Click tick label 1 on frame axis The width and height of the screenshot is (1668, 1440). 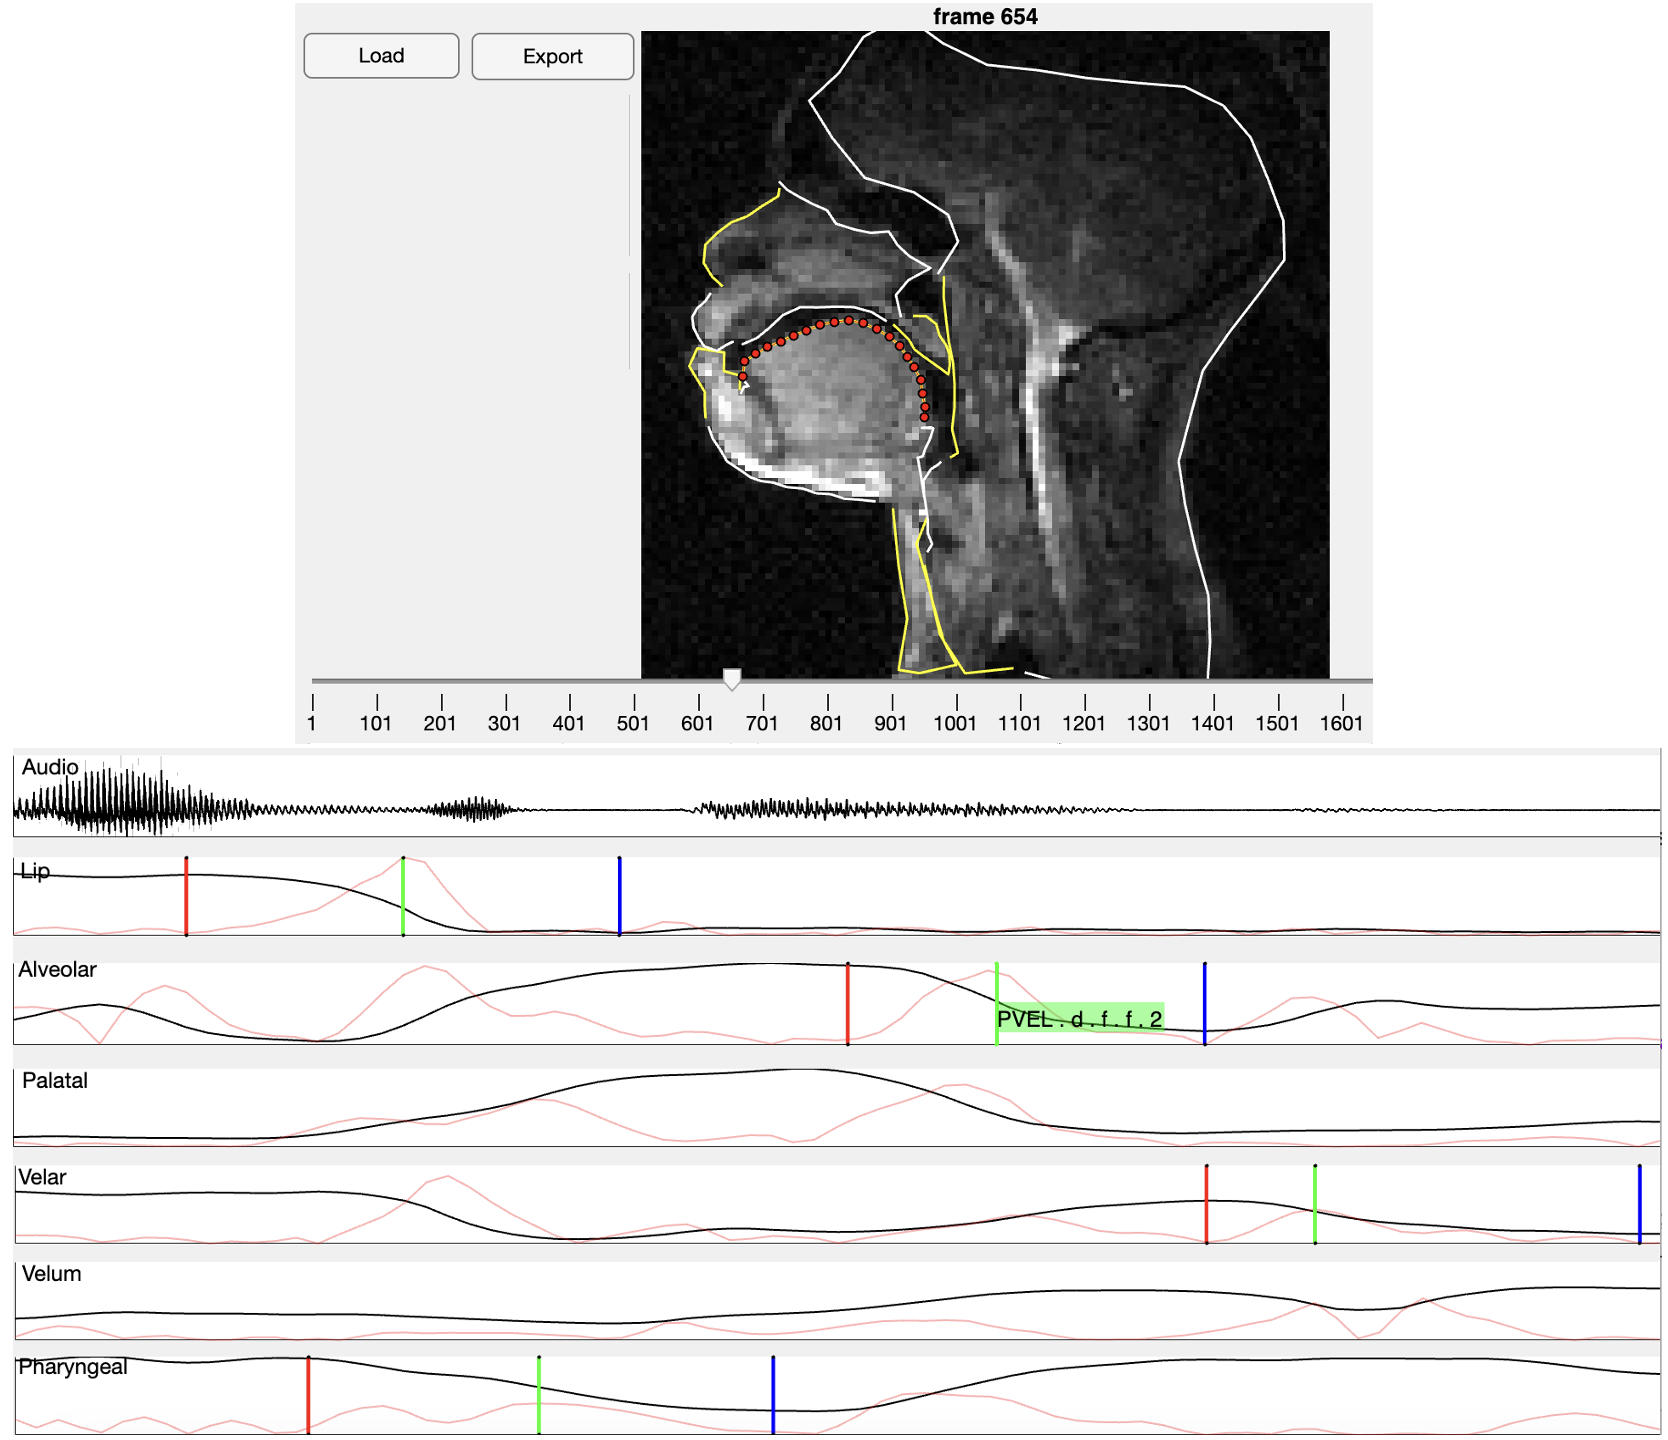(312, 723)
